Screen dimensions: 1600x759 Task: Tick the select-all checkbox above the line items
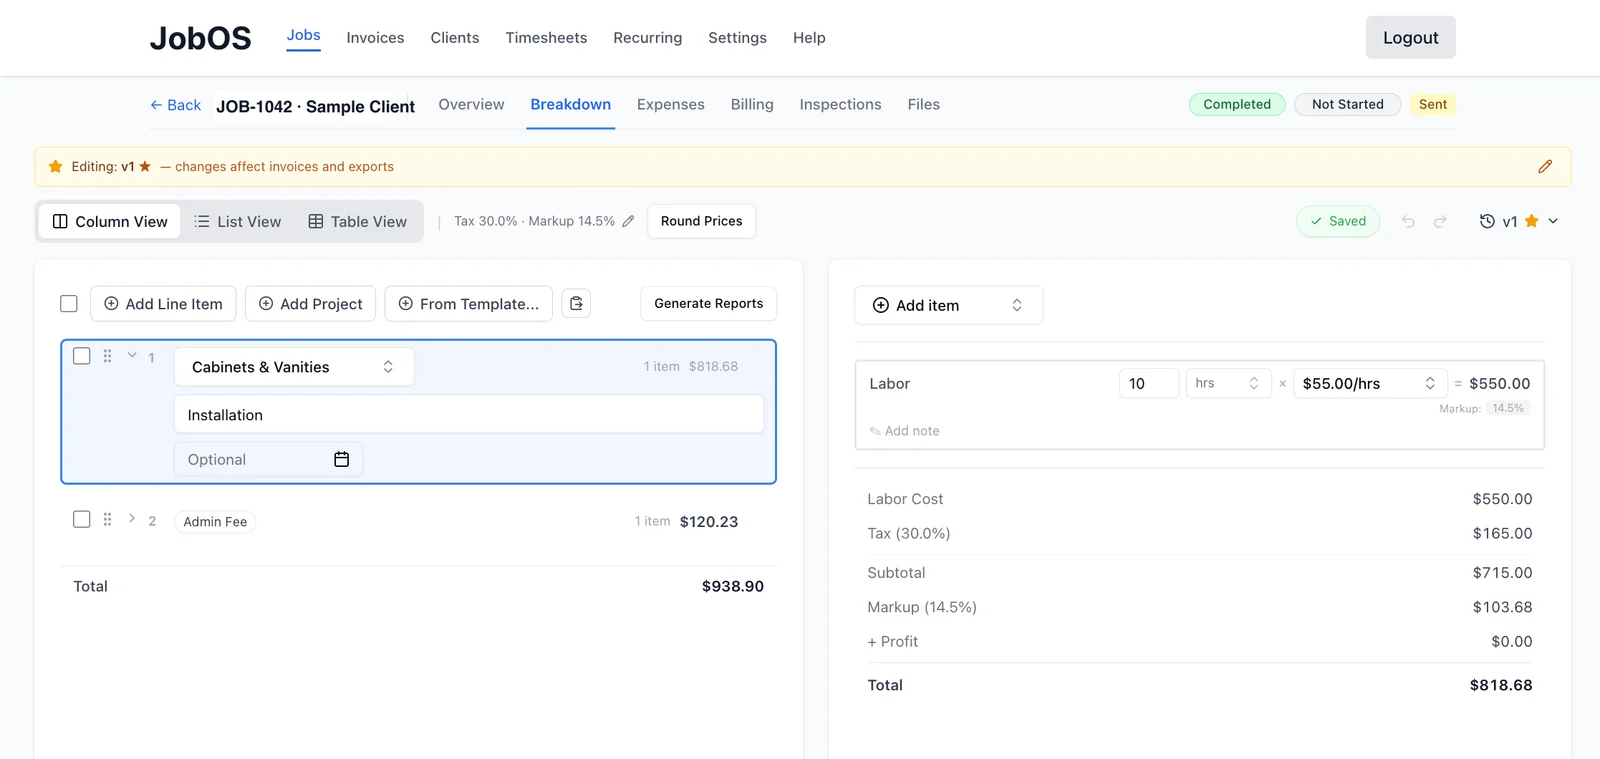[69, 303]
